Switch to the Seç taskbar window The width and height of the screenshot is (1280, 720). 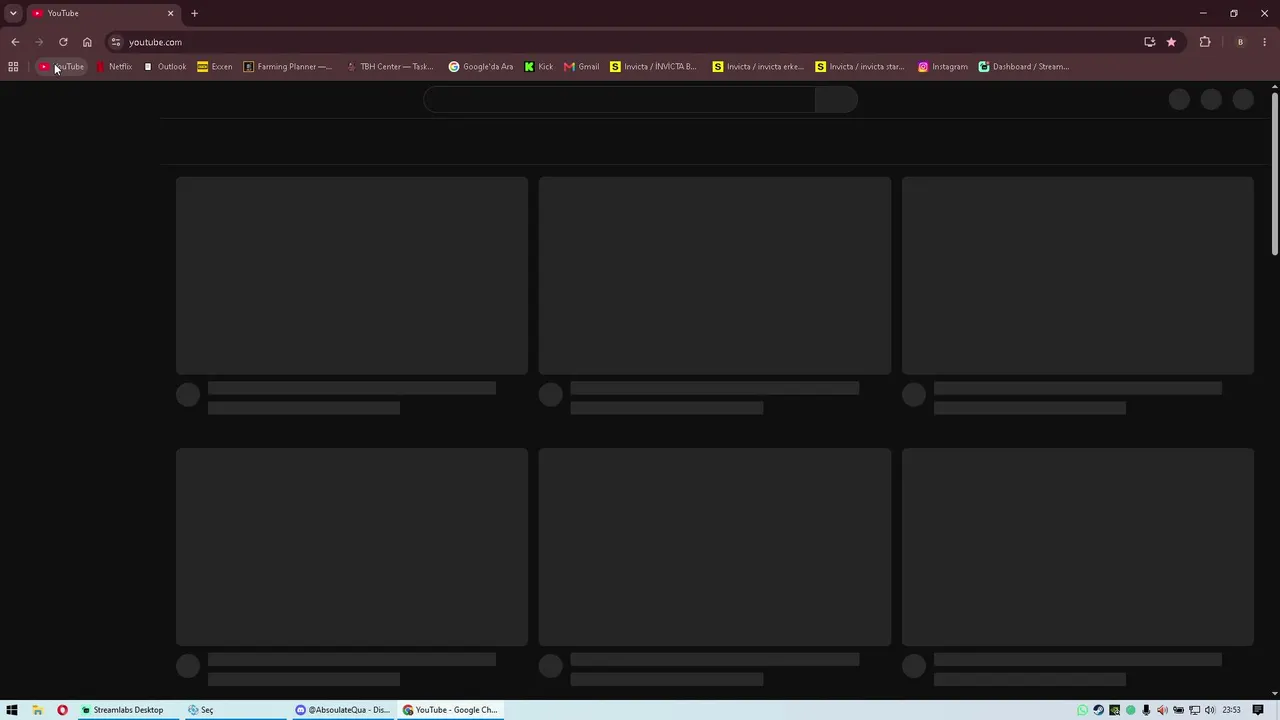(x=235, y=710)
